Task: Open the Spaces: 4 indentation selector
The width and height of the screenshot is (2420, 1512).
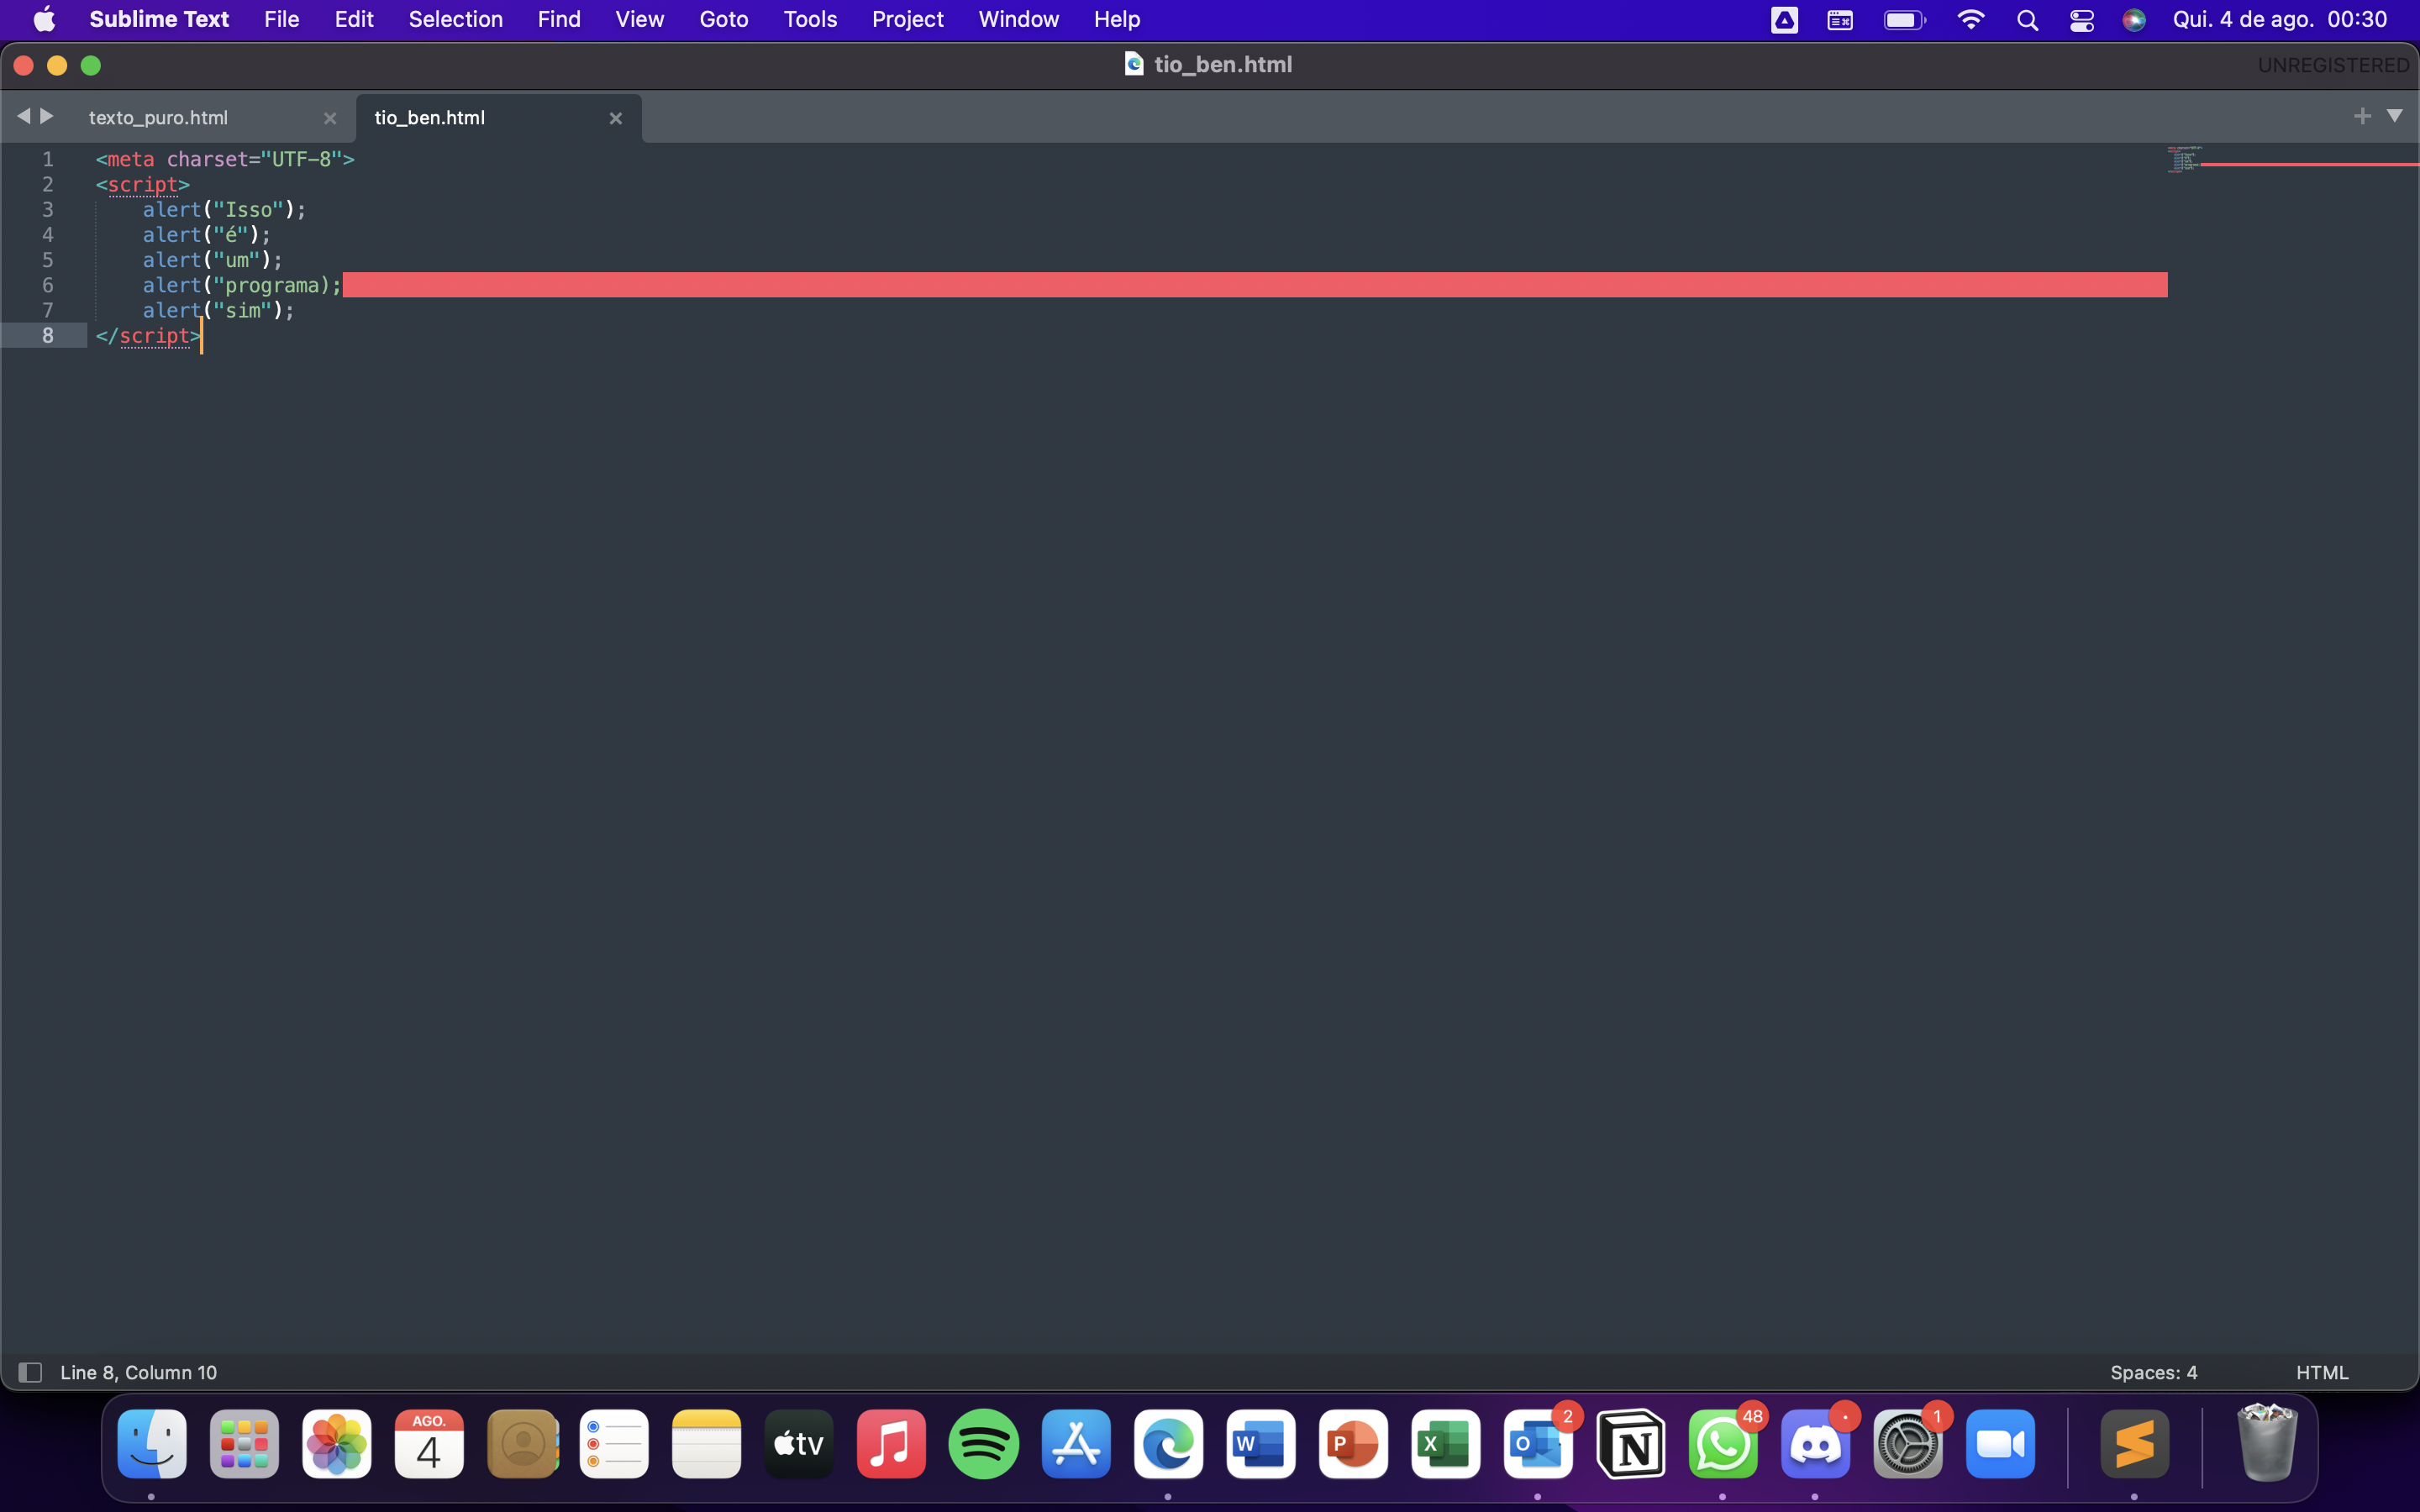Action: click(x=2153, y=1372)
